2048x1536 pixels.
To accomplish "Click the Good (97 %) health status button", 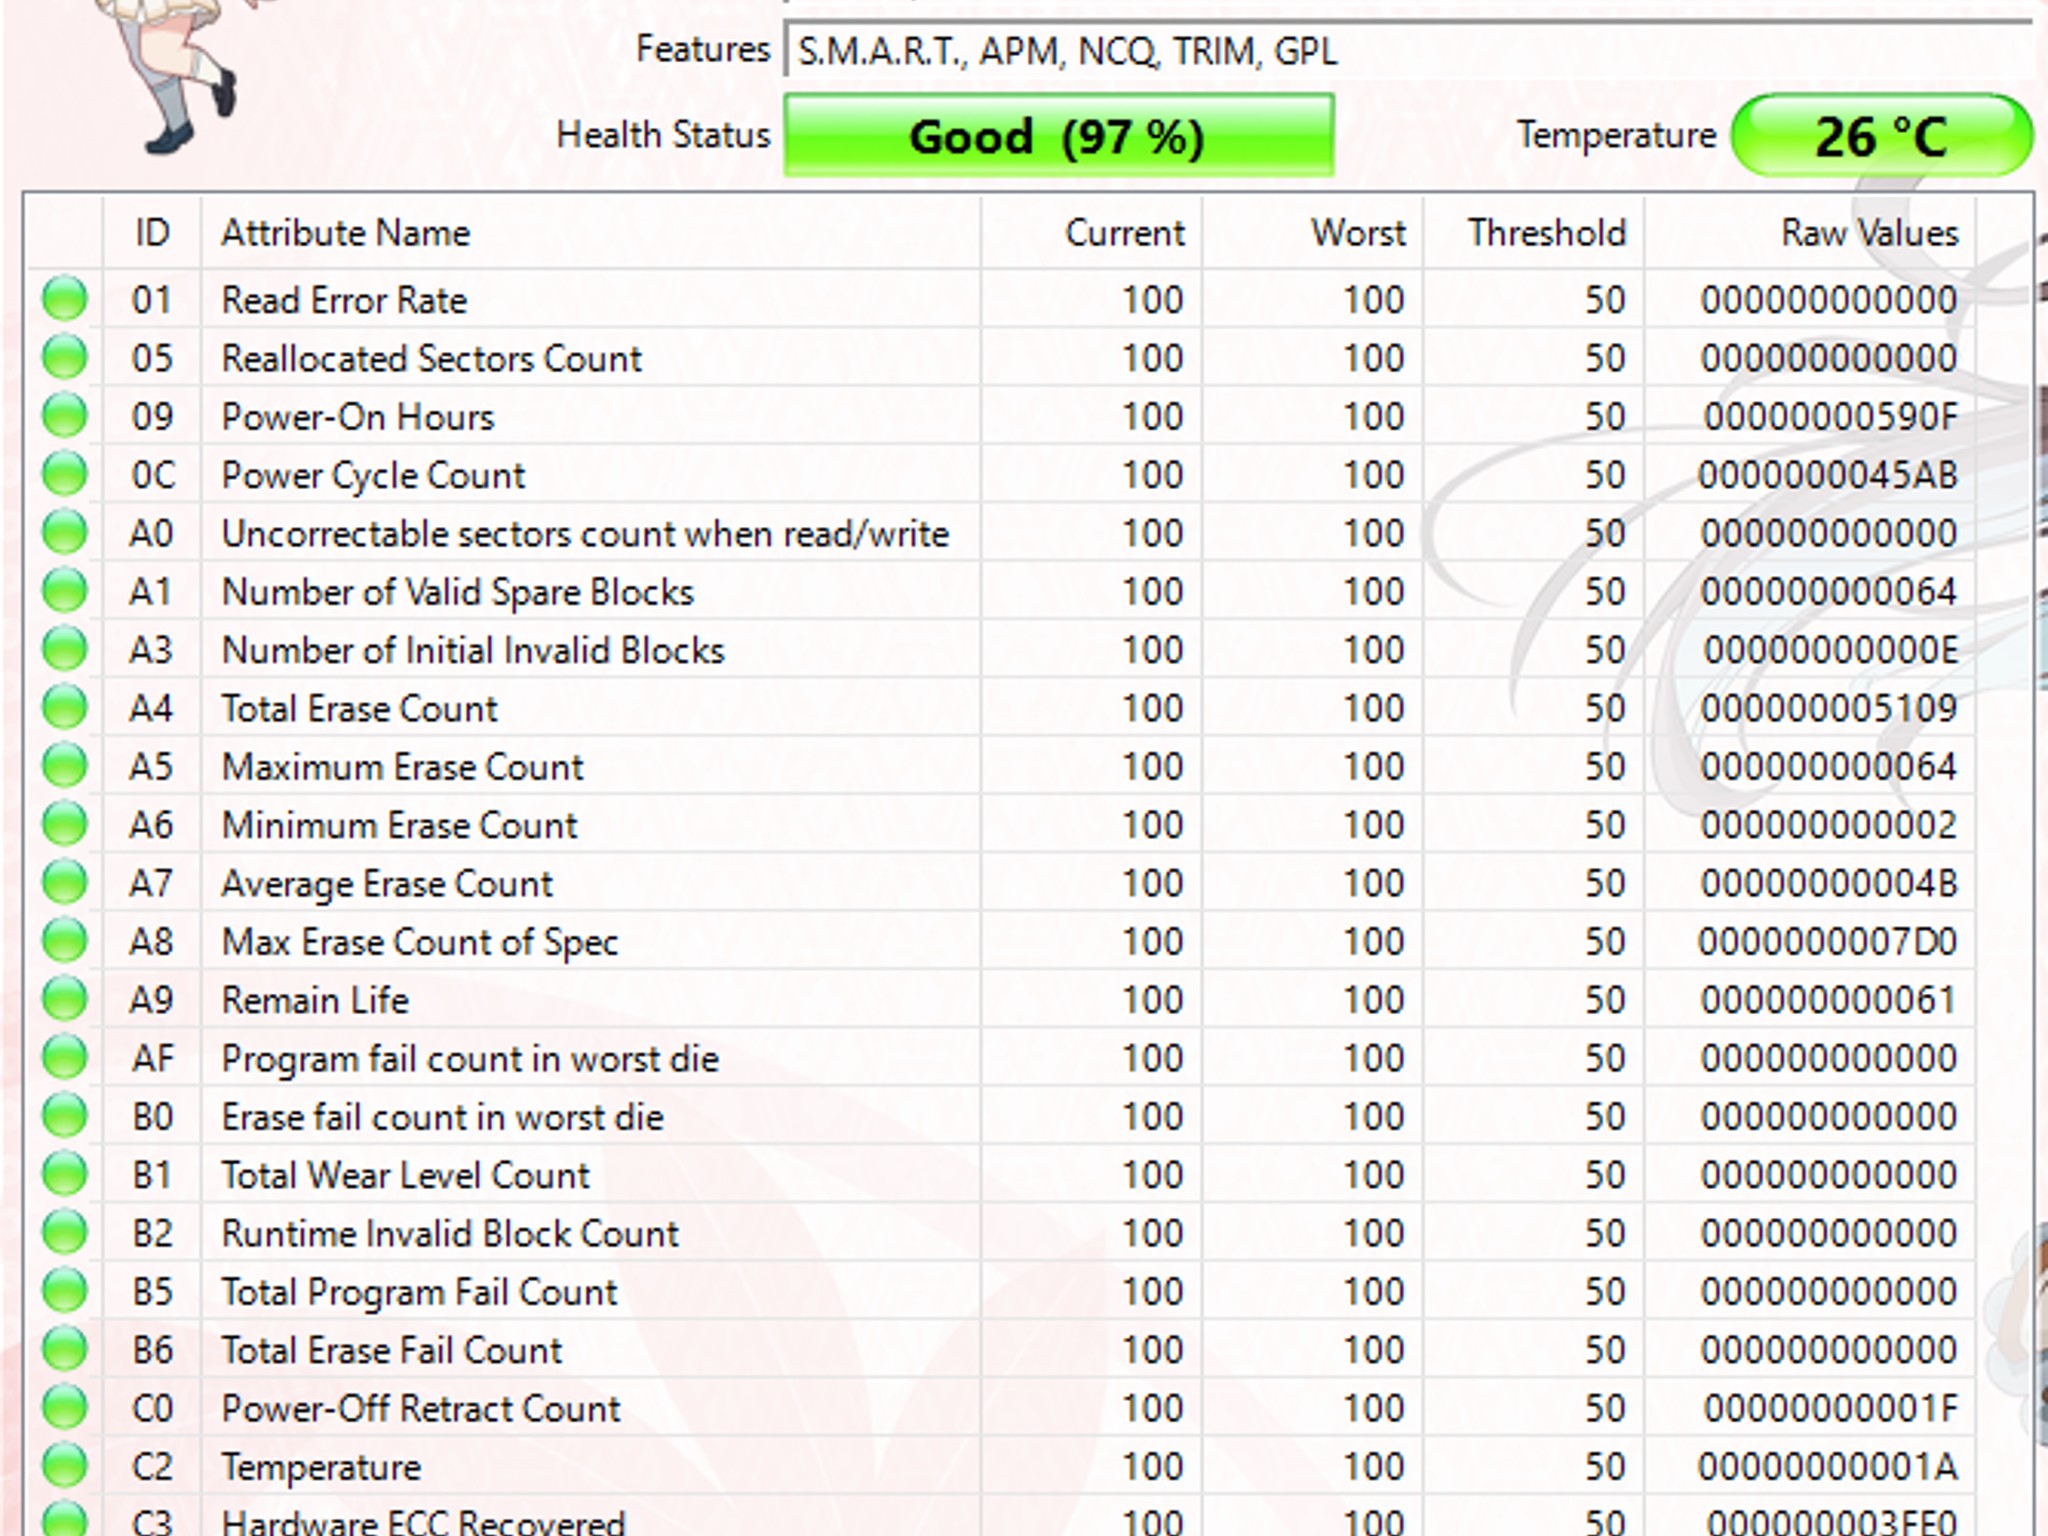I will [x=1058, y=136].
